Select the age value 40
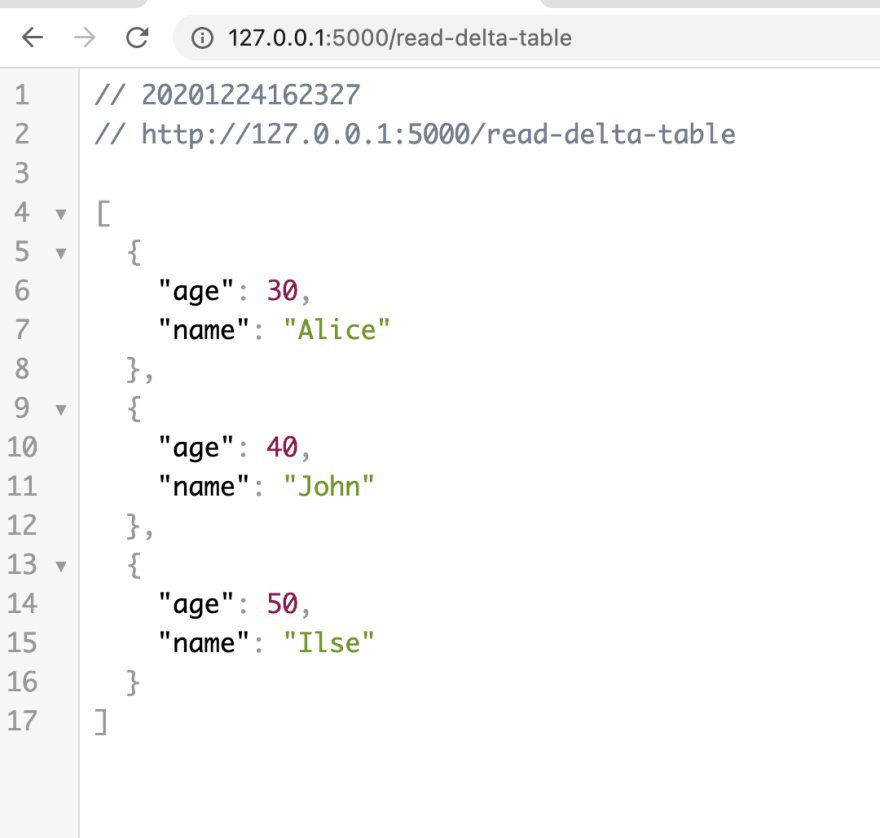880x838 pixels. click(x=282, y=447)
